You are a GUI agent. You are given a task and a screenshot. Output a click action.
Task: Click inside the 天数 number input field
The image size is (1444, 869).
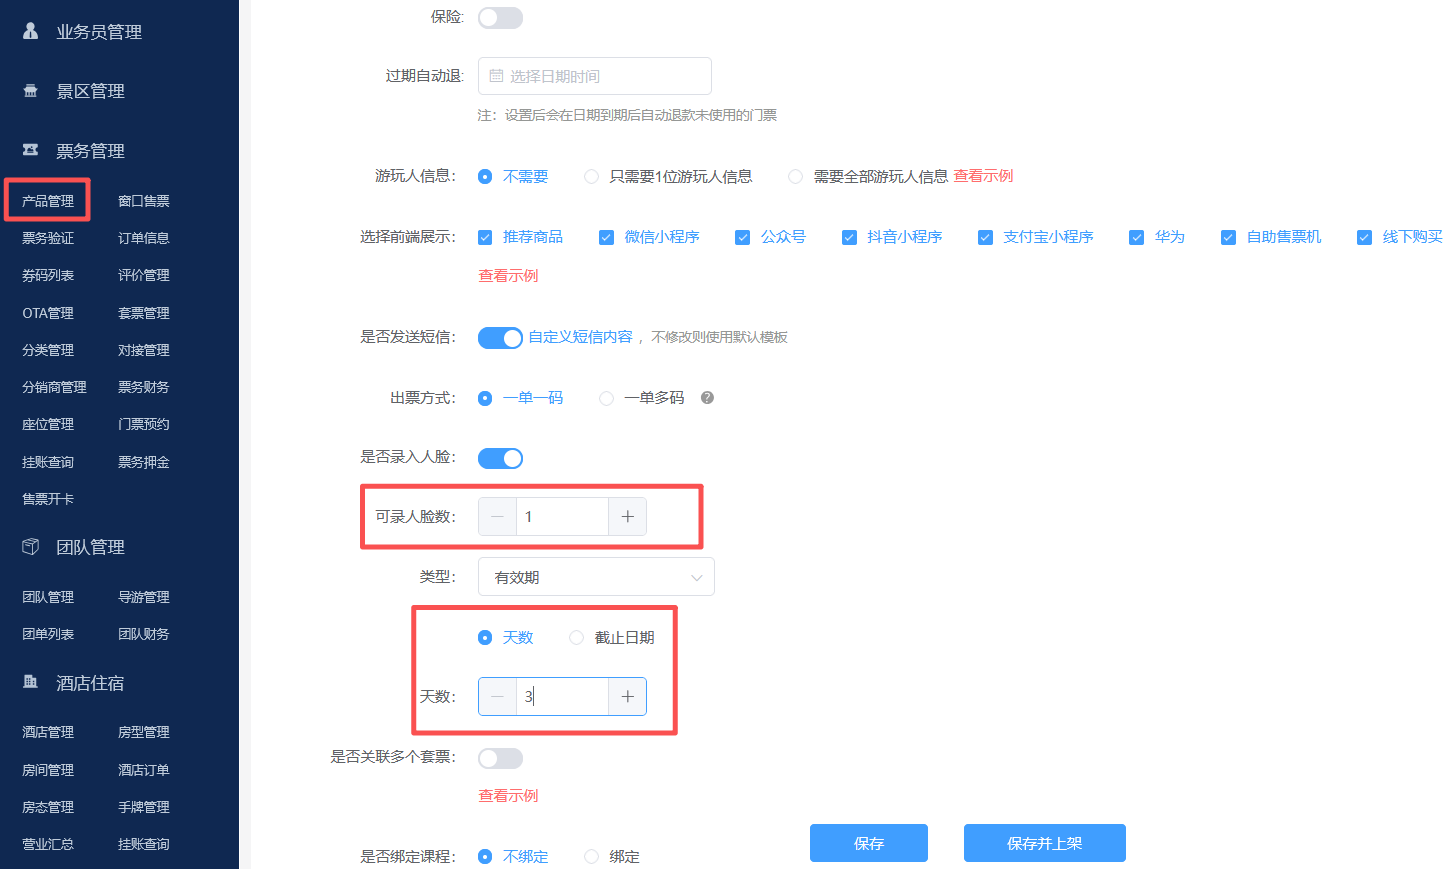pyautogui.click(x=562, y=696)
